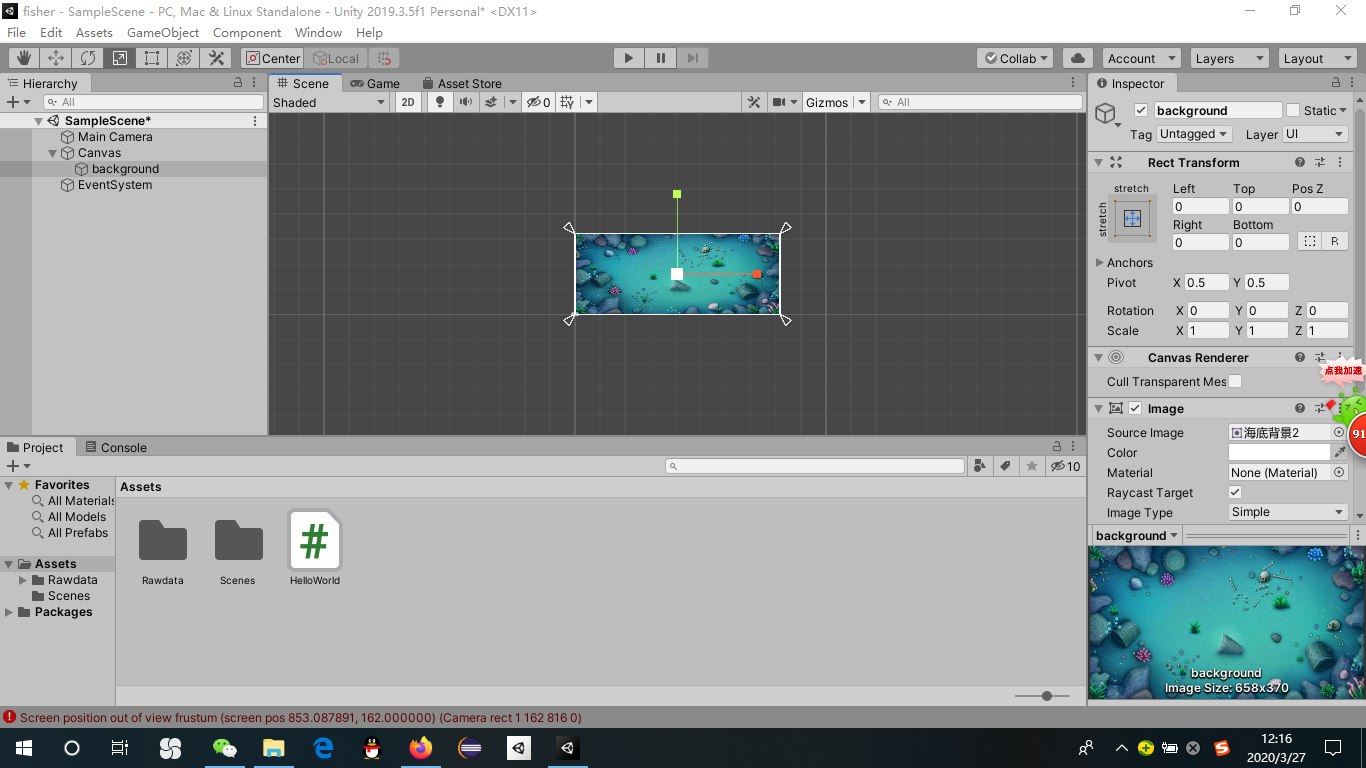Image resolution: width=1366 pixels, height=768 pixels.
Task: Select the Rotate tool
Action: tap(88, 57)
